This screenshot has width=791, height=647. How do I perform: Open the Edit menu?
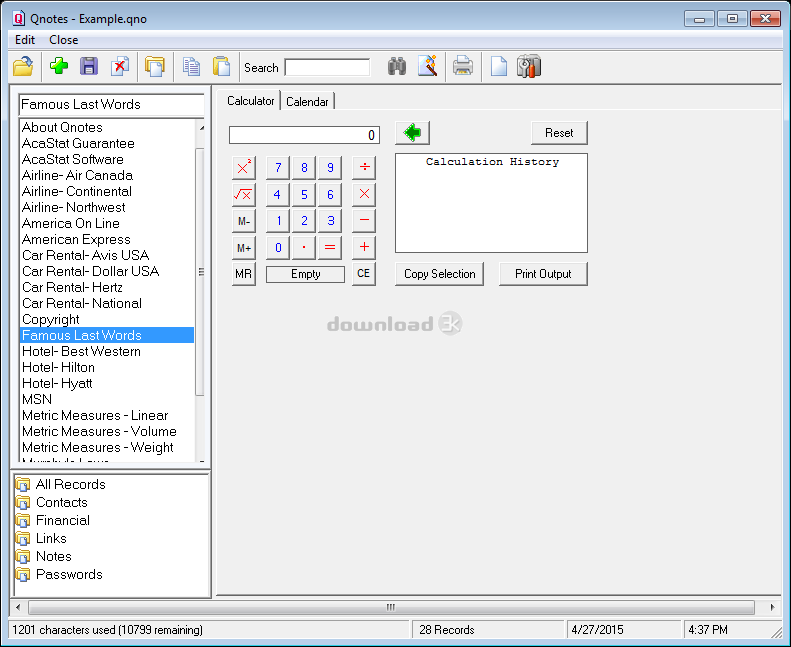(x=25, y=40)
